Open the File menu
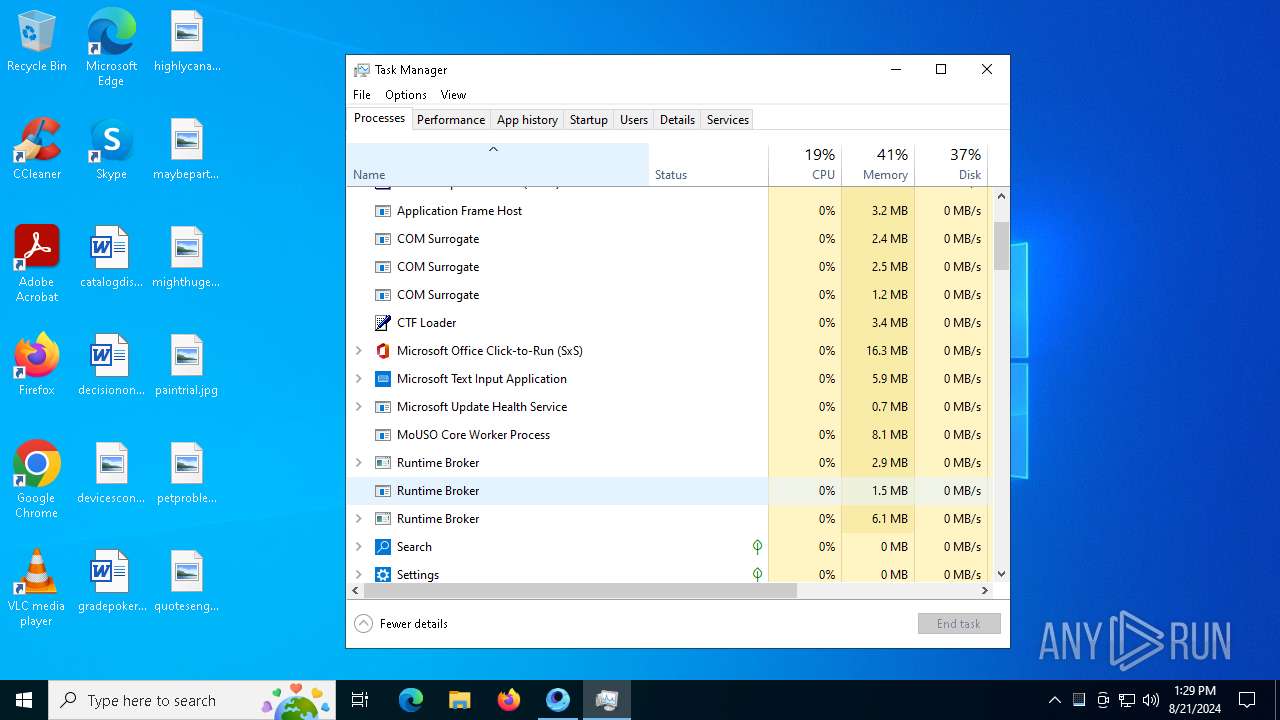The image size is (1280, 720). (x=362, y=95)
